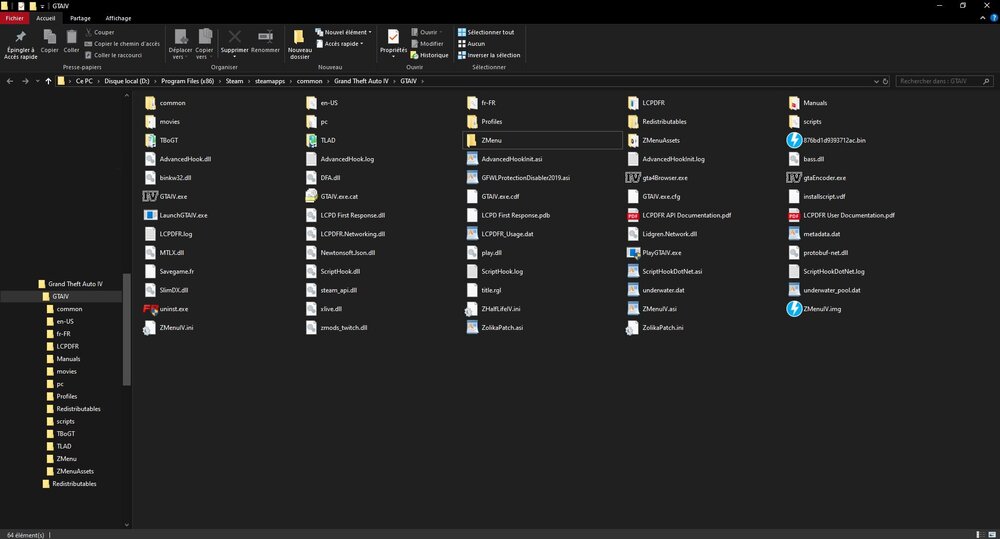The height and width of the screenshot is (539, 1000).
Task: Switch to the Affichage ribbon tab
Action: 118,18
